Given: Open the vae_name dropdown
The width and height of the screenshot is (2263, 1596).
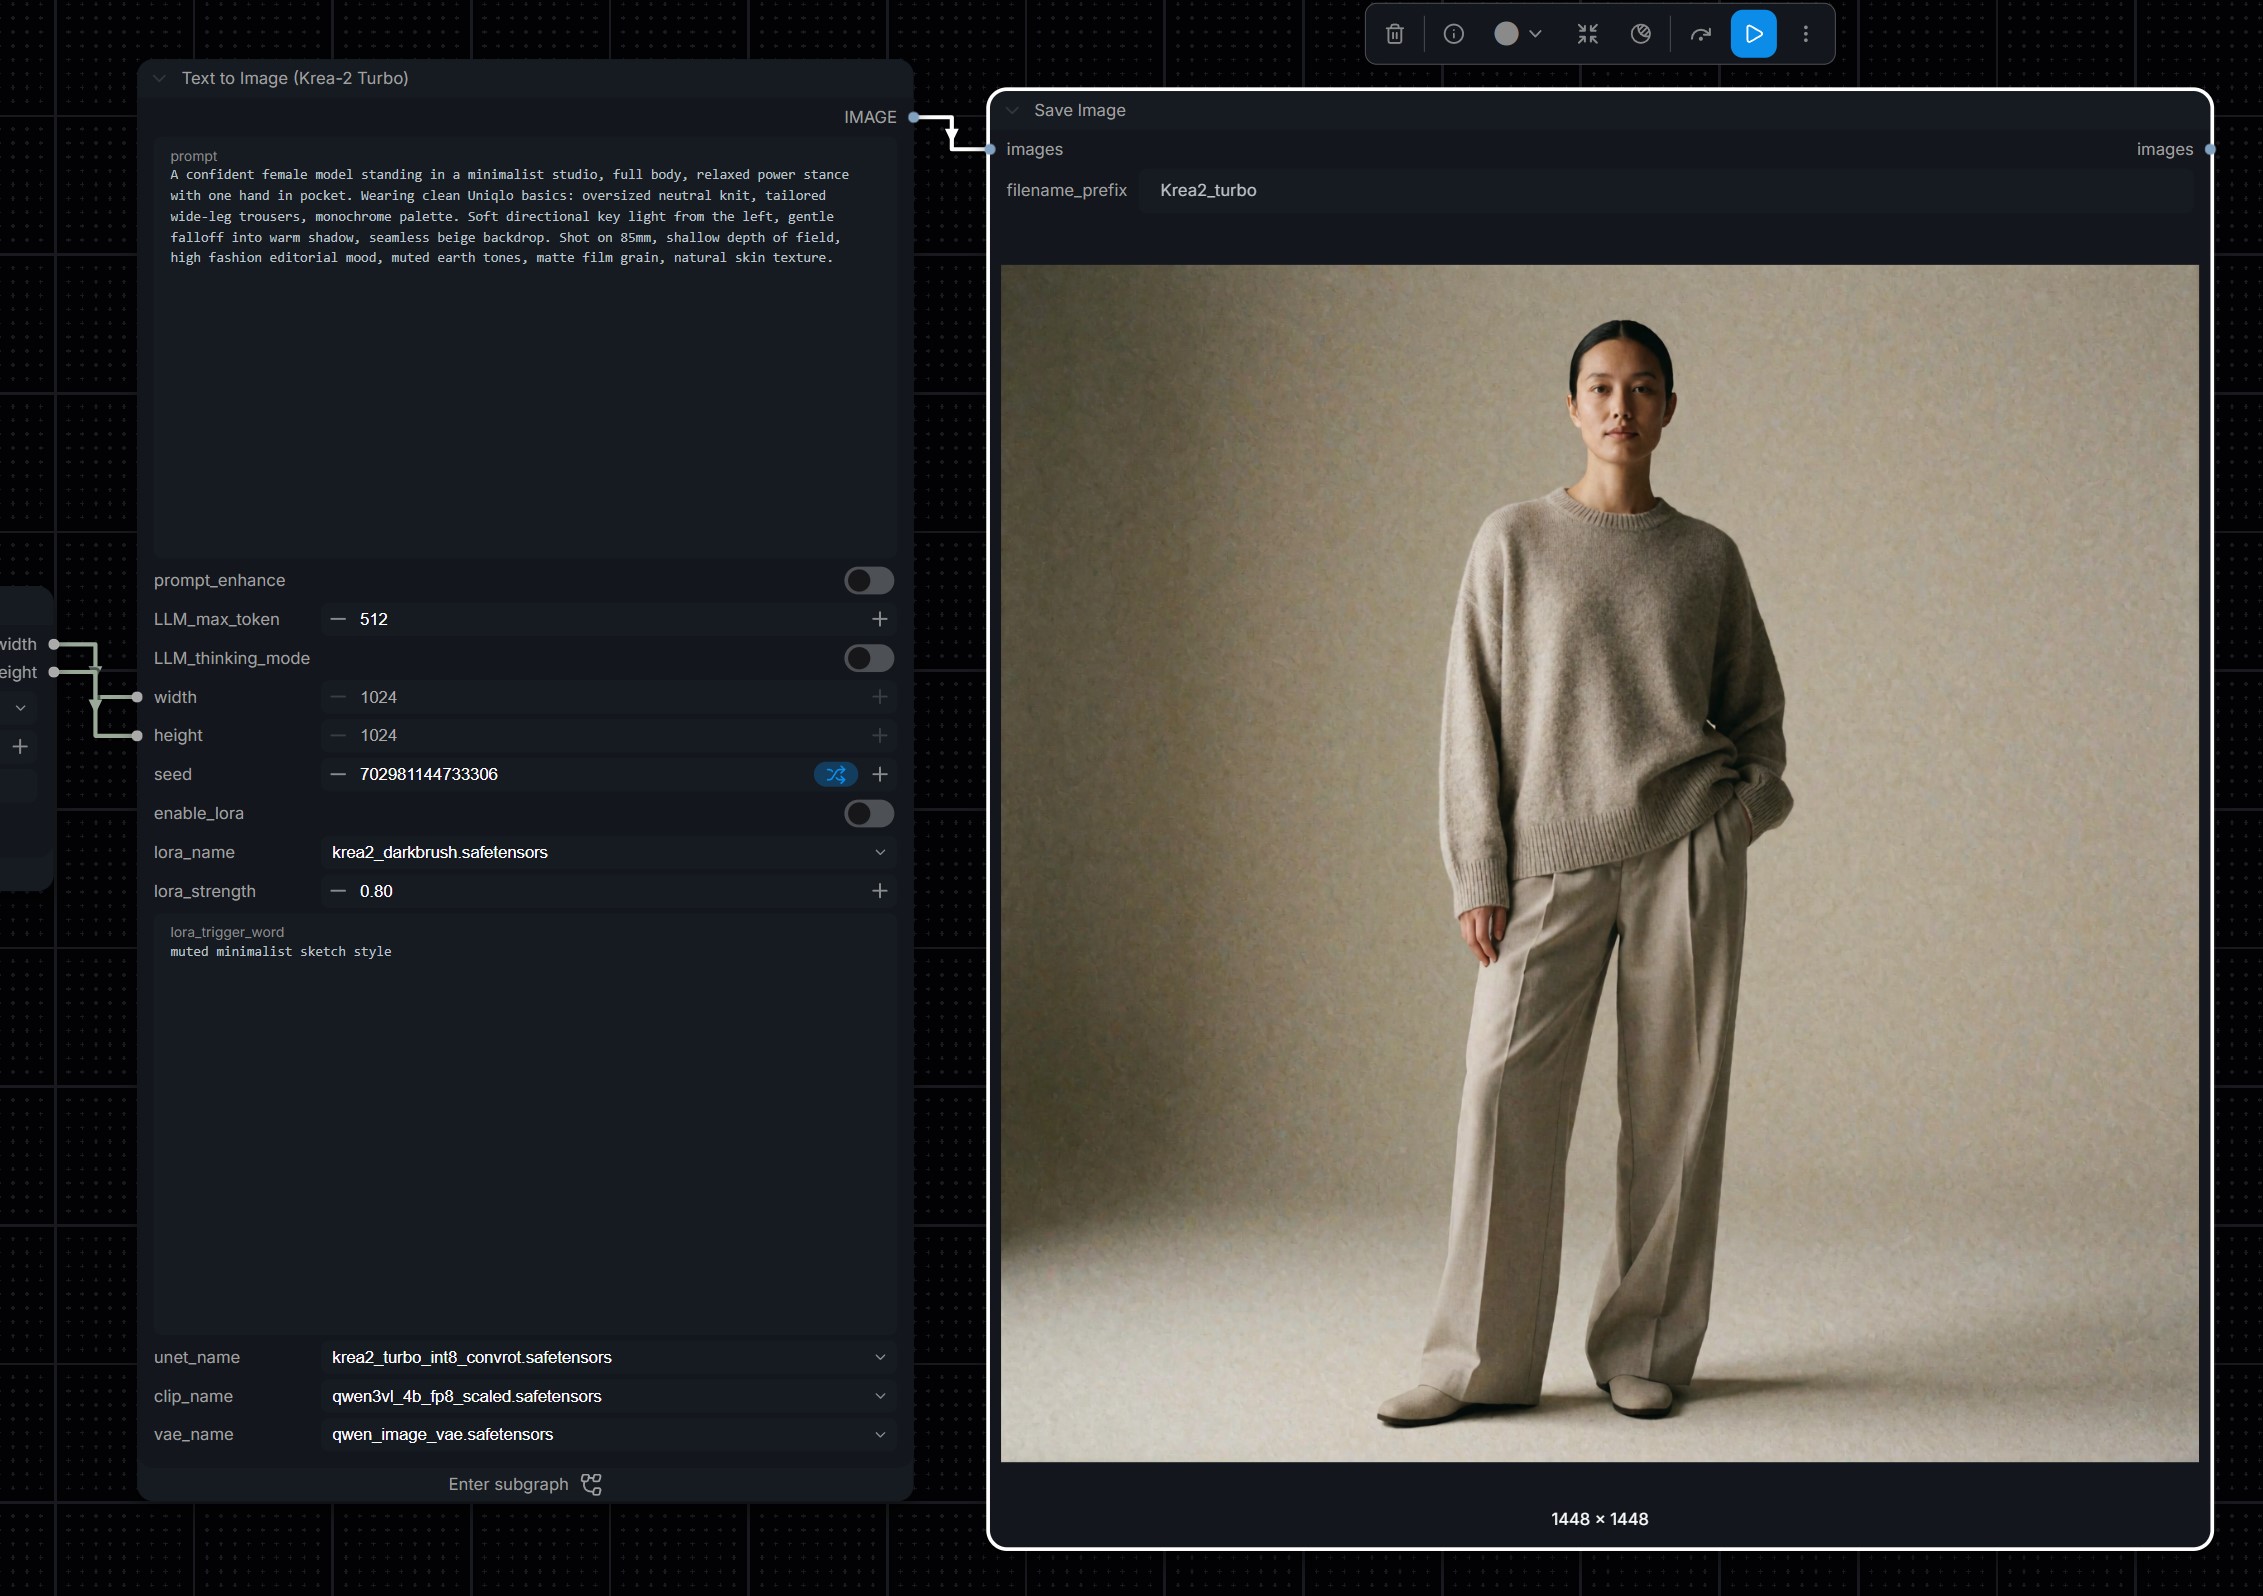Looking at the screenshot, I should (609, 1434).
